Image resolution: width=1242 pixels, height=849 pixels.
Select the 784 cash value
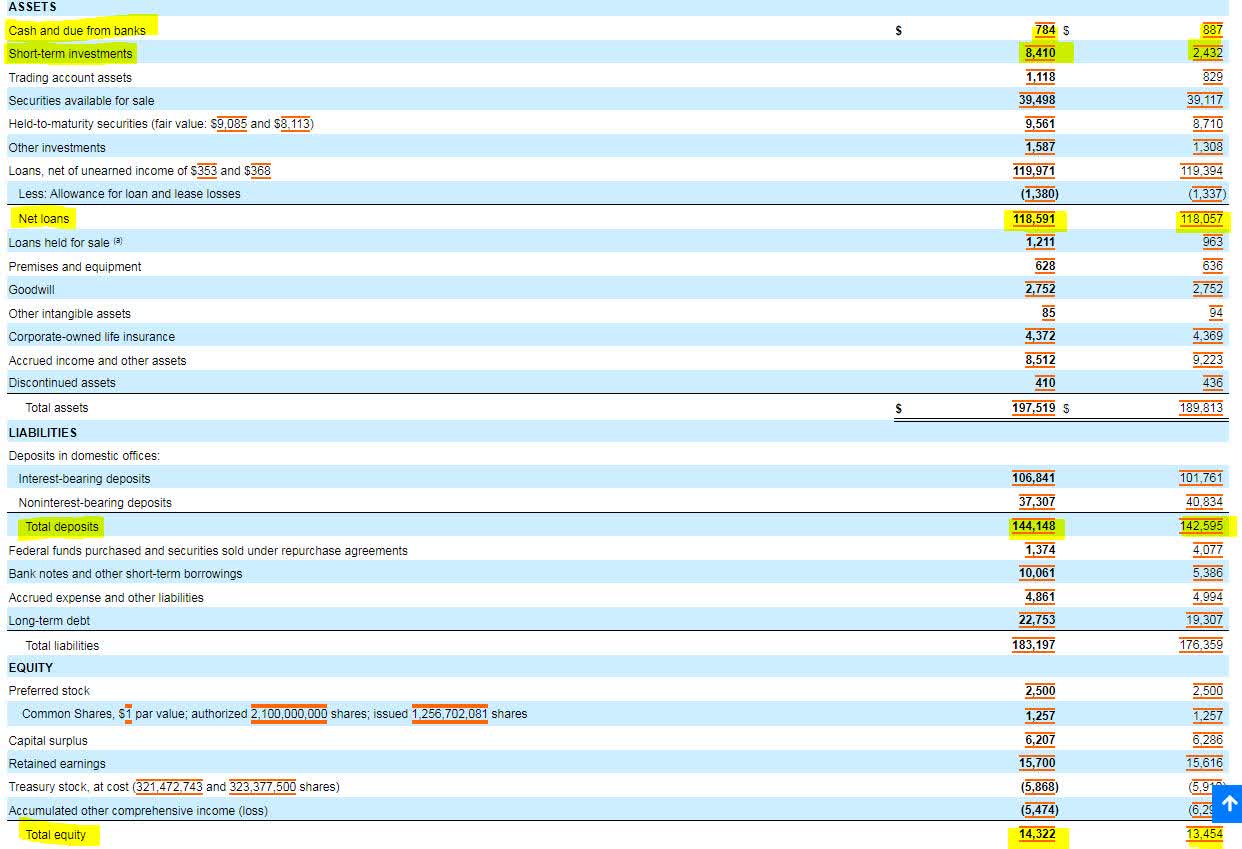pos(1045,30)
